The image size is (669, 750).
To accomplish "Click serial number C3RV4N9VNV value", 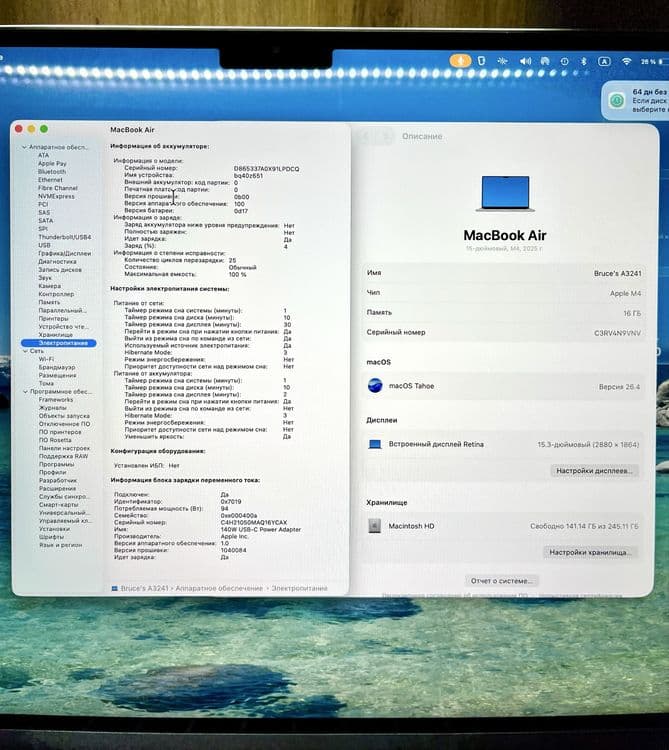I will point(617,333).
